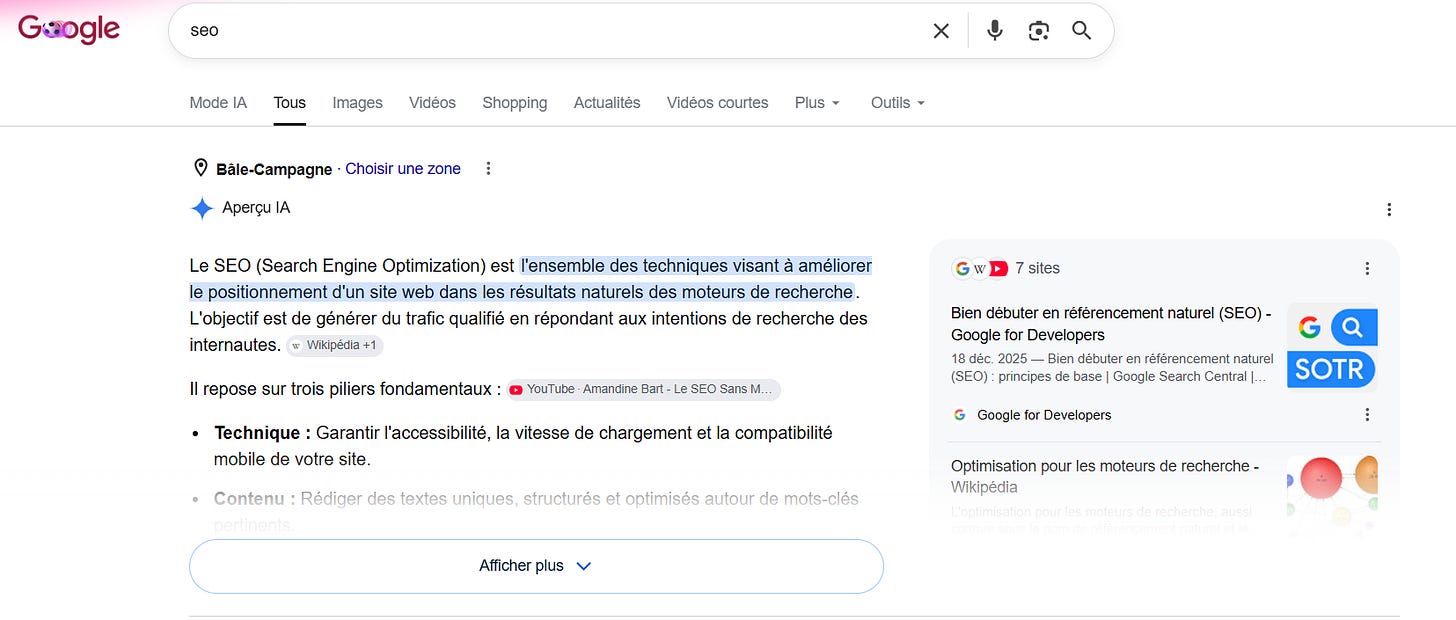Viewport: 1456px width, 620px height.
Task: Click the source favicons next to 7 sites
Action: 980,268
